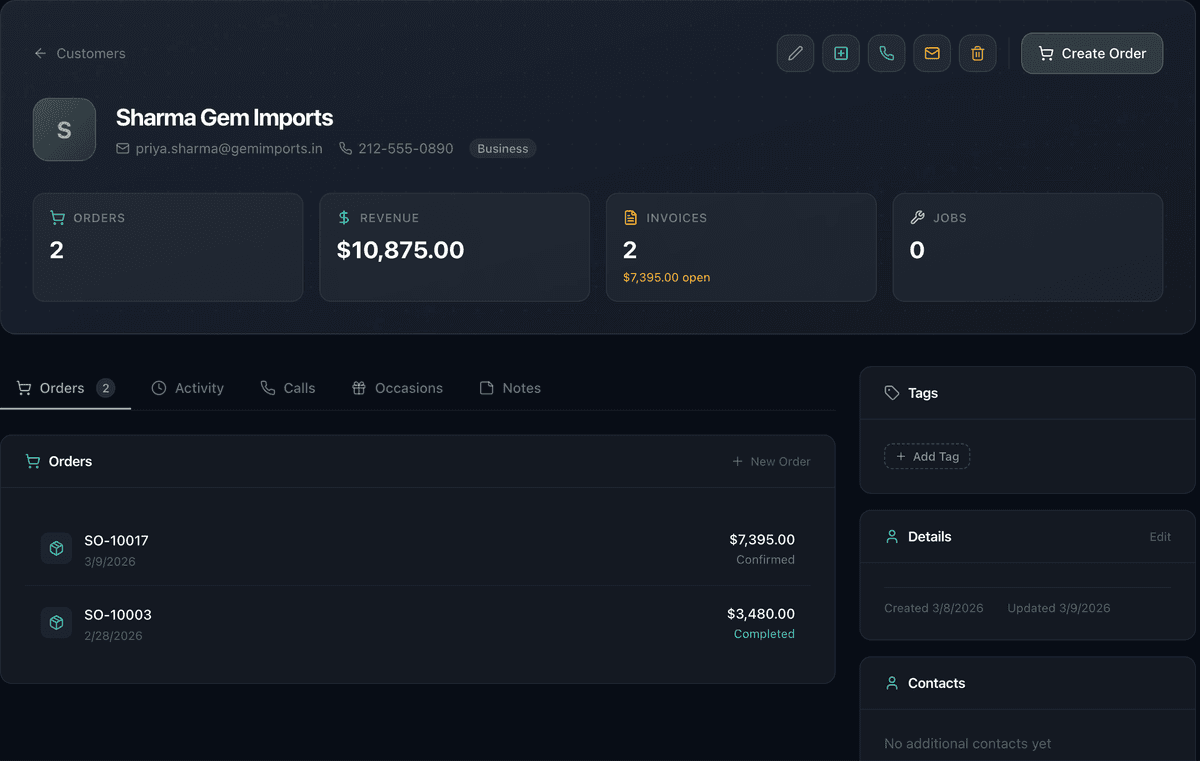Switch to the Activity tab

[188, 388]
